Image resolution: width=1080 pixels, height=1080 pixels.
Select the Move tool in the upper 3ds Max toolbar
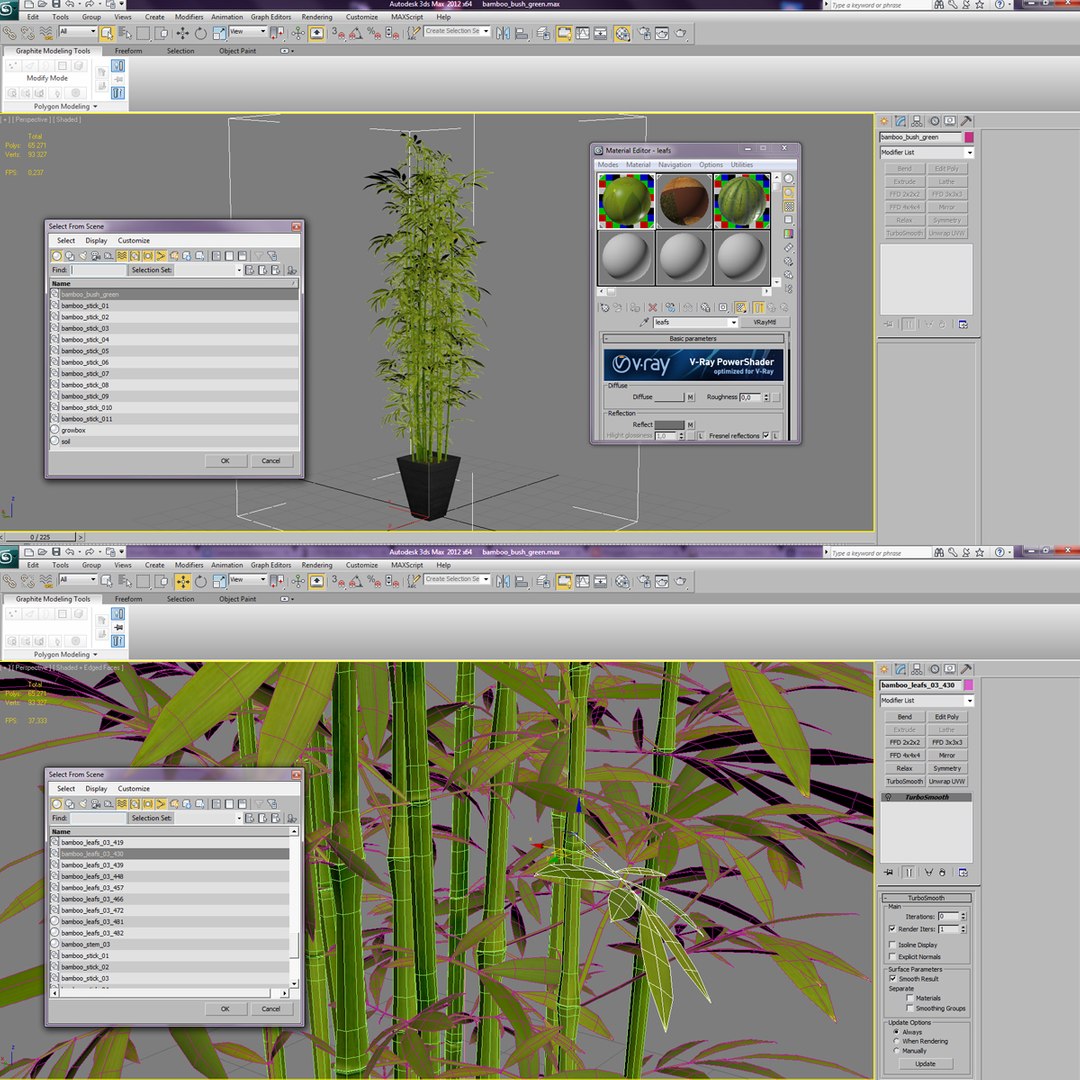point(183,33)
